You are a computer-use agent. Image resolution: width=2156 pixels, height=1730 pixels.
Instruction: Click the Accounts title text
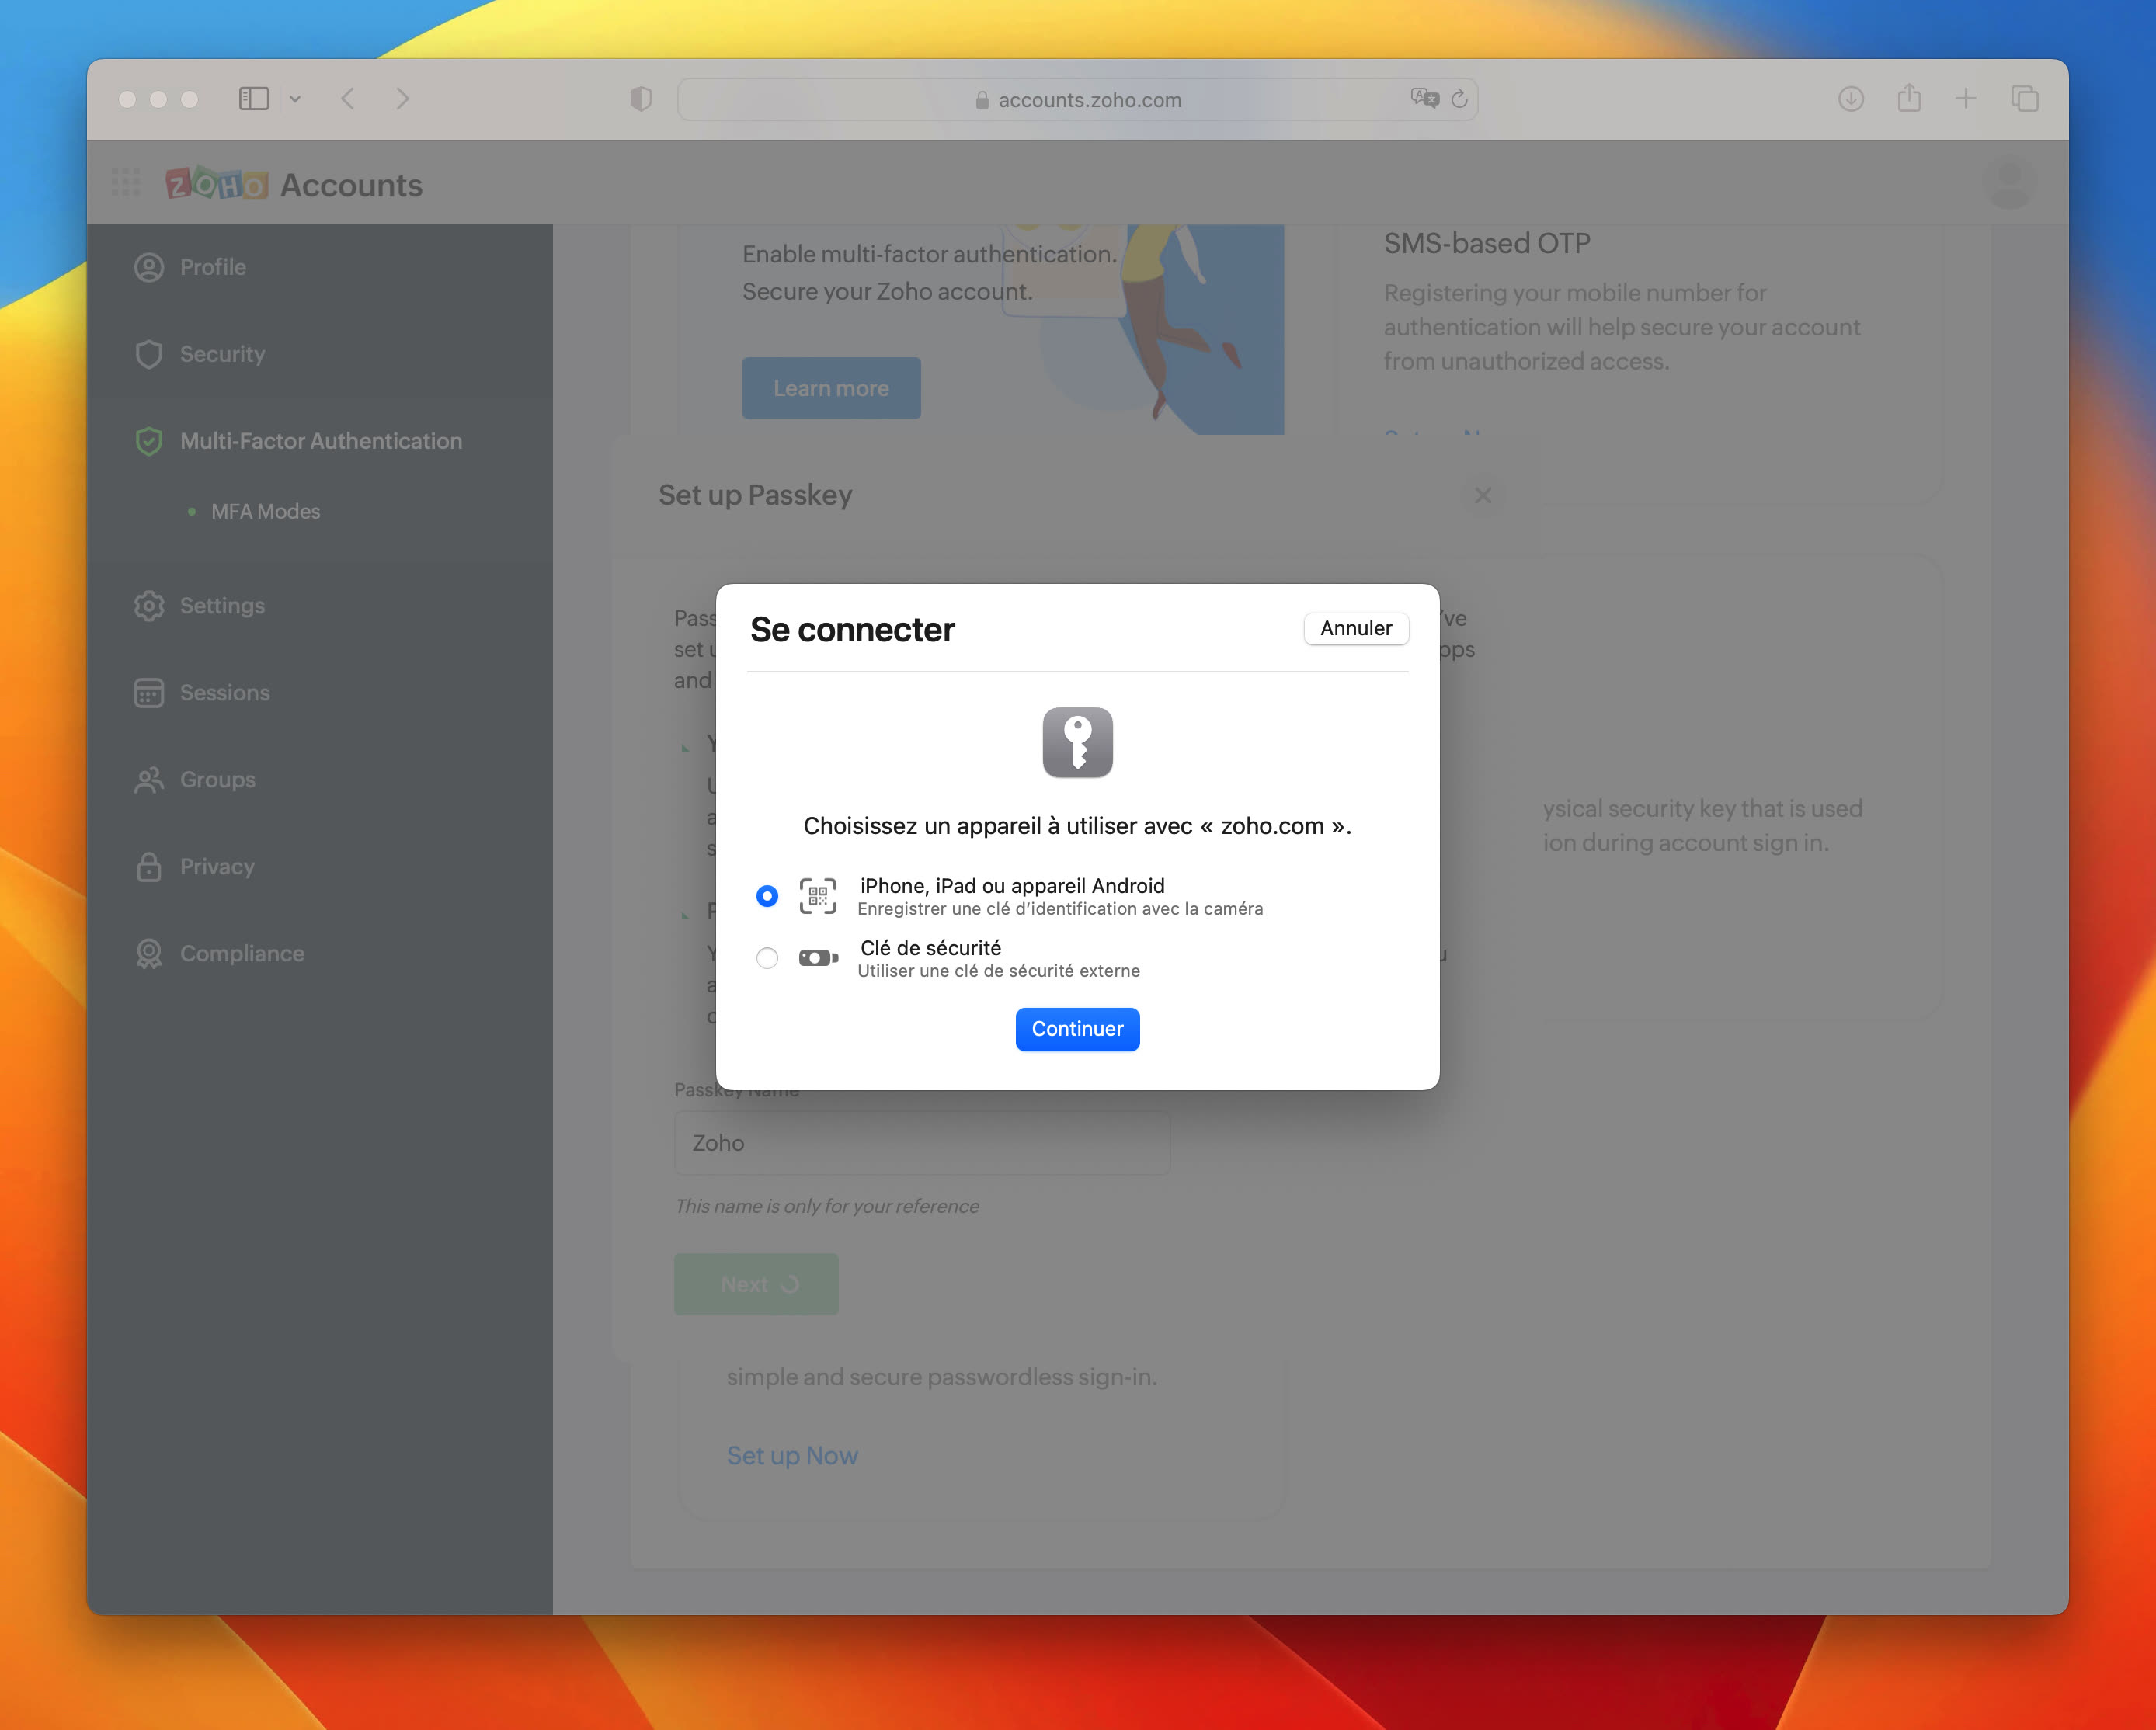point(351,185)
